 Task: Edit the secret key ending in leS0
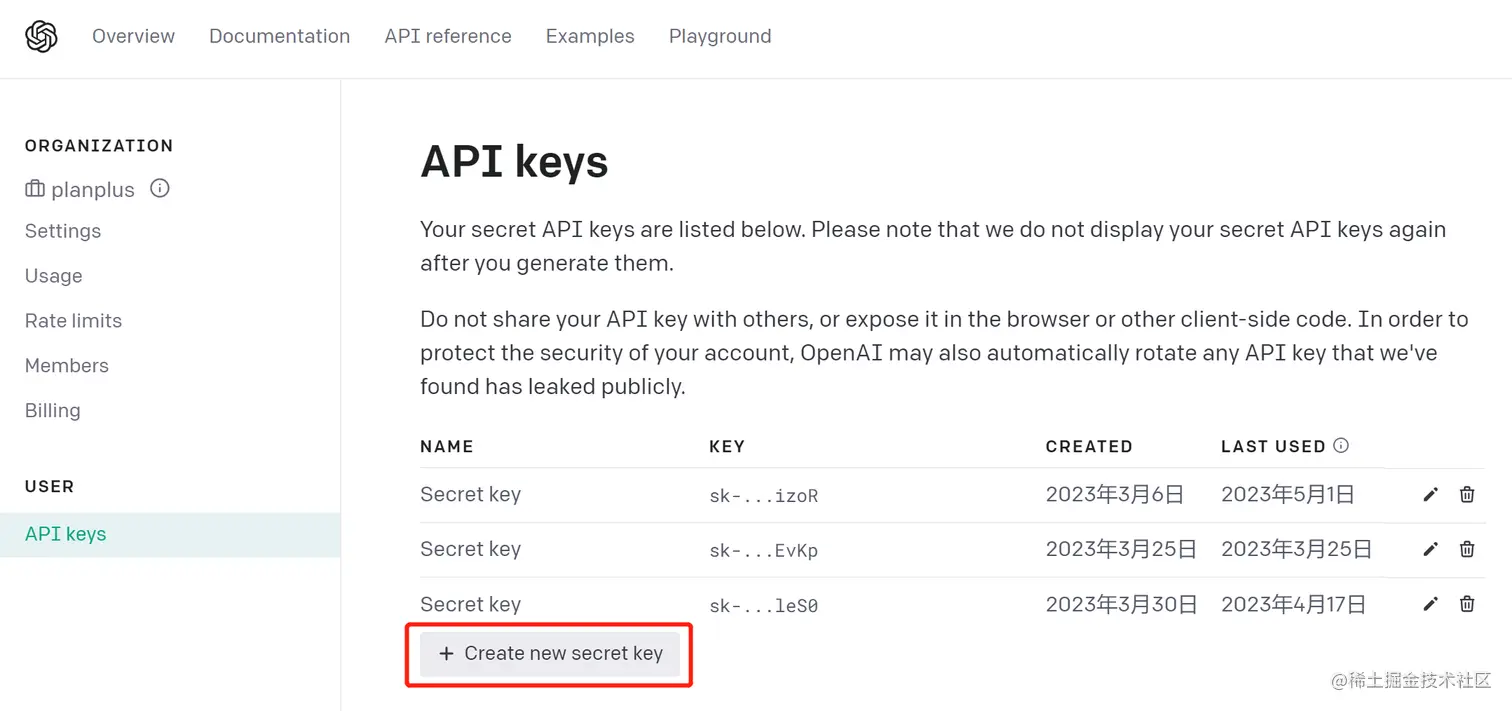[x=1431, y=604]
